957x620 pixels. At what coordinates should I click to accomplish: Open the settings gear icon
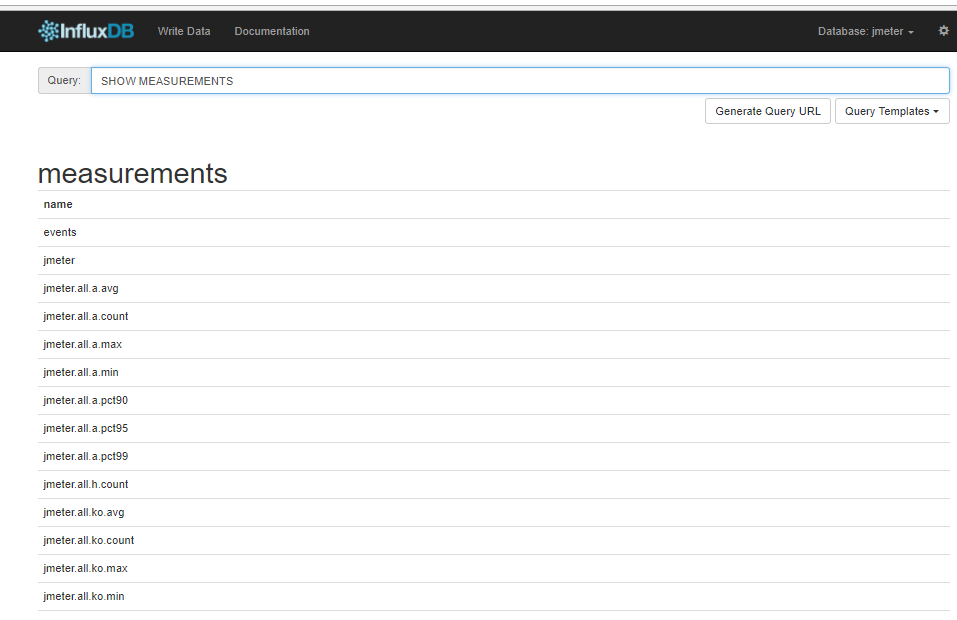944,31
